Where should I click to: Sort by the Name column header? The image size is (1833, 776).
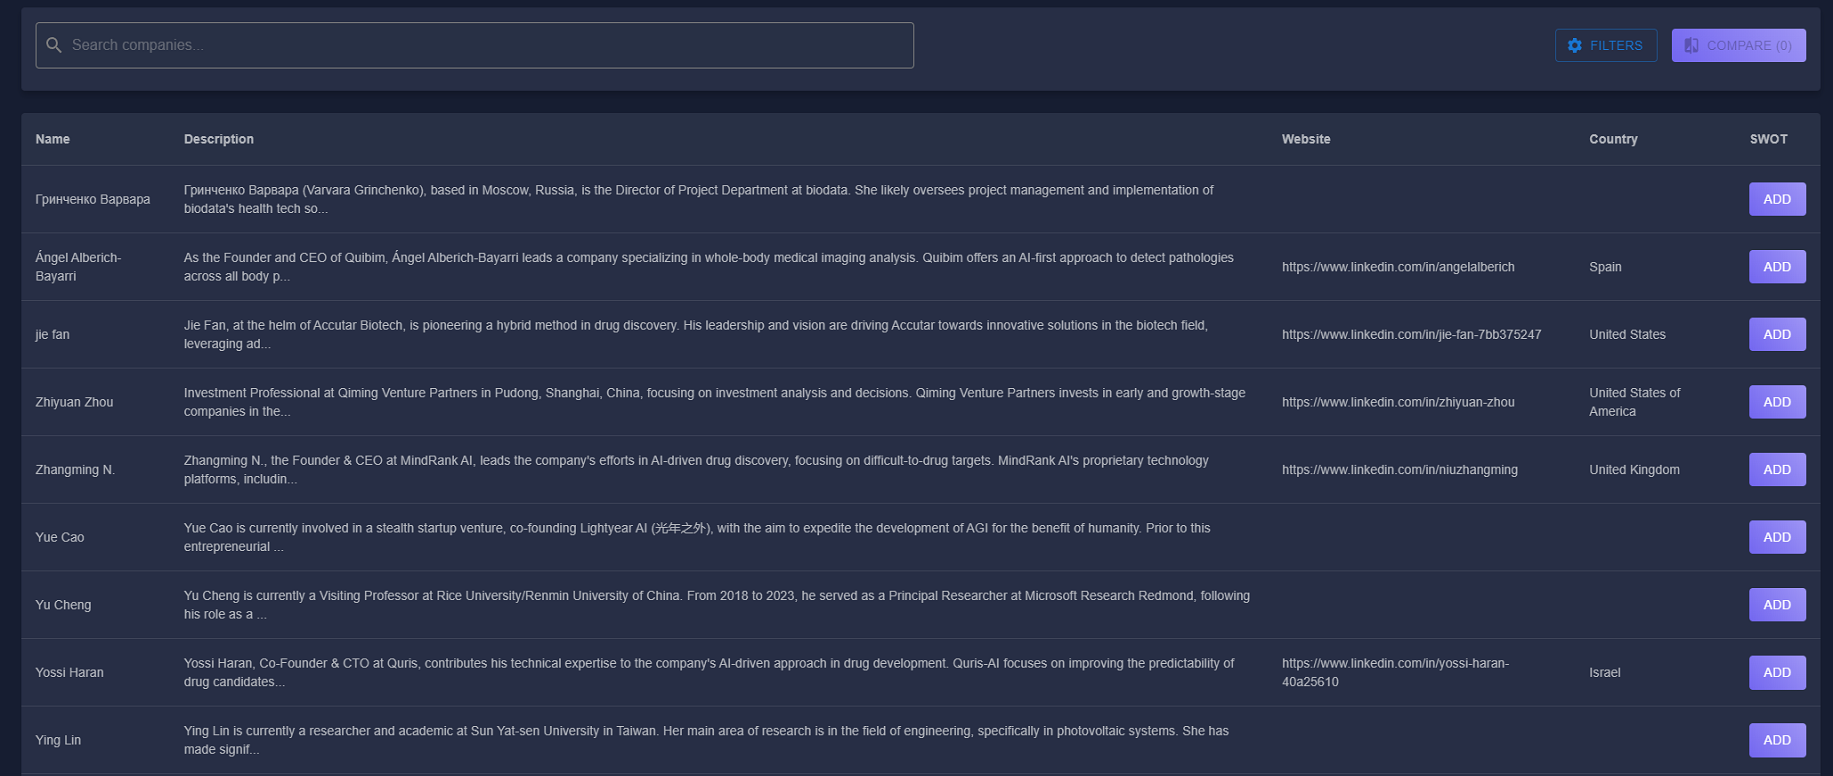tap(53, 139)
